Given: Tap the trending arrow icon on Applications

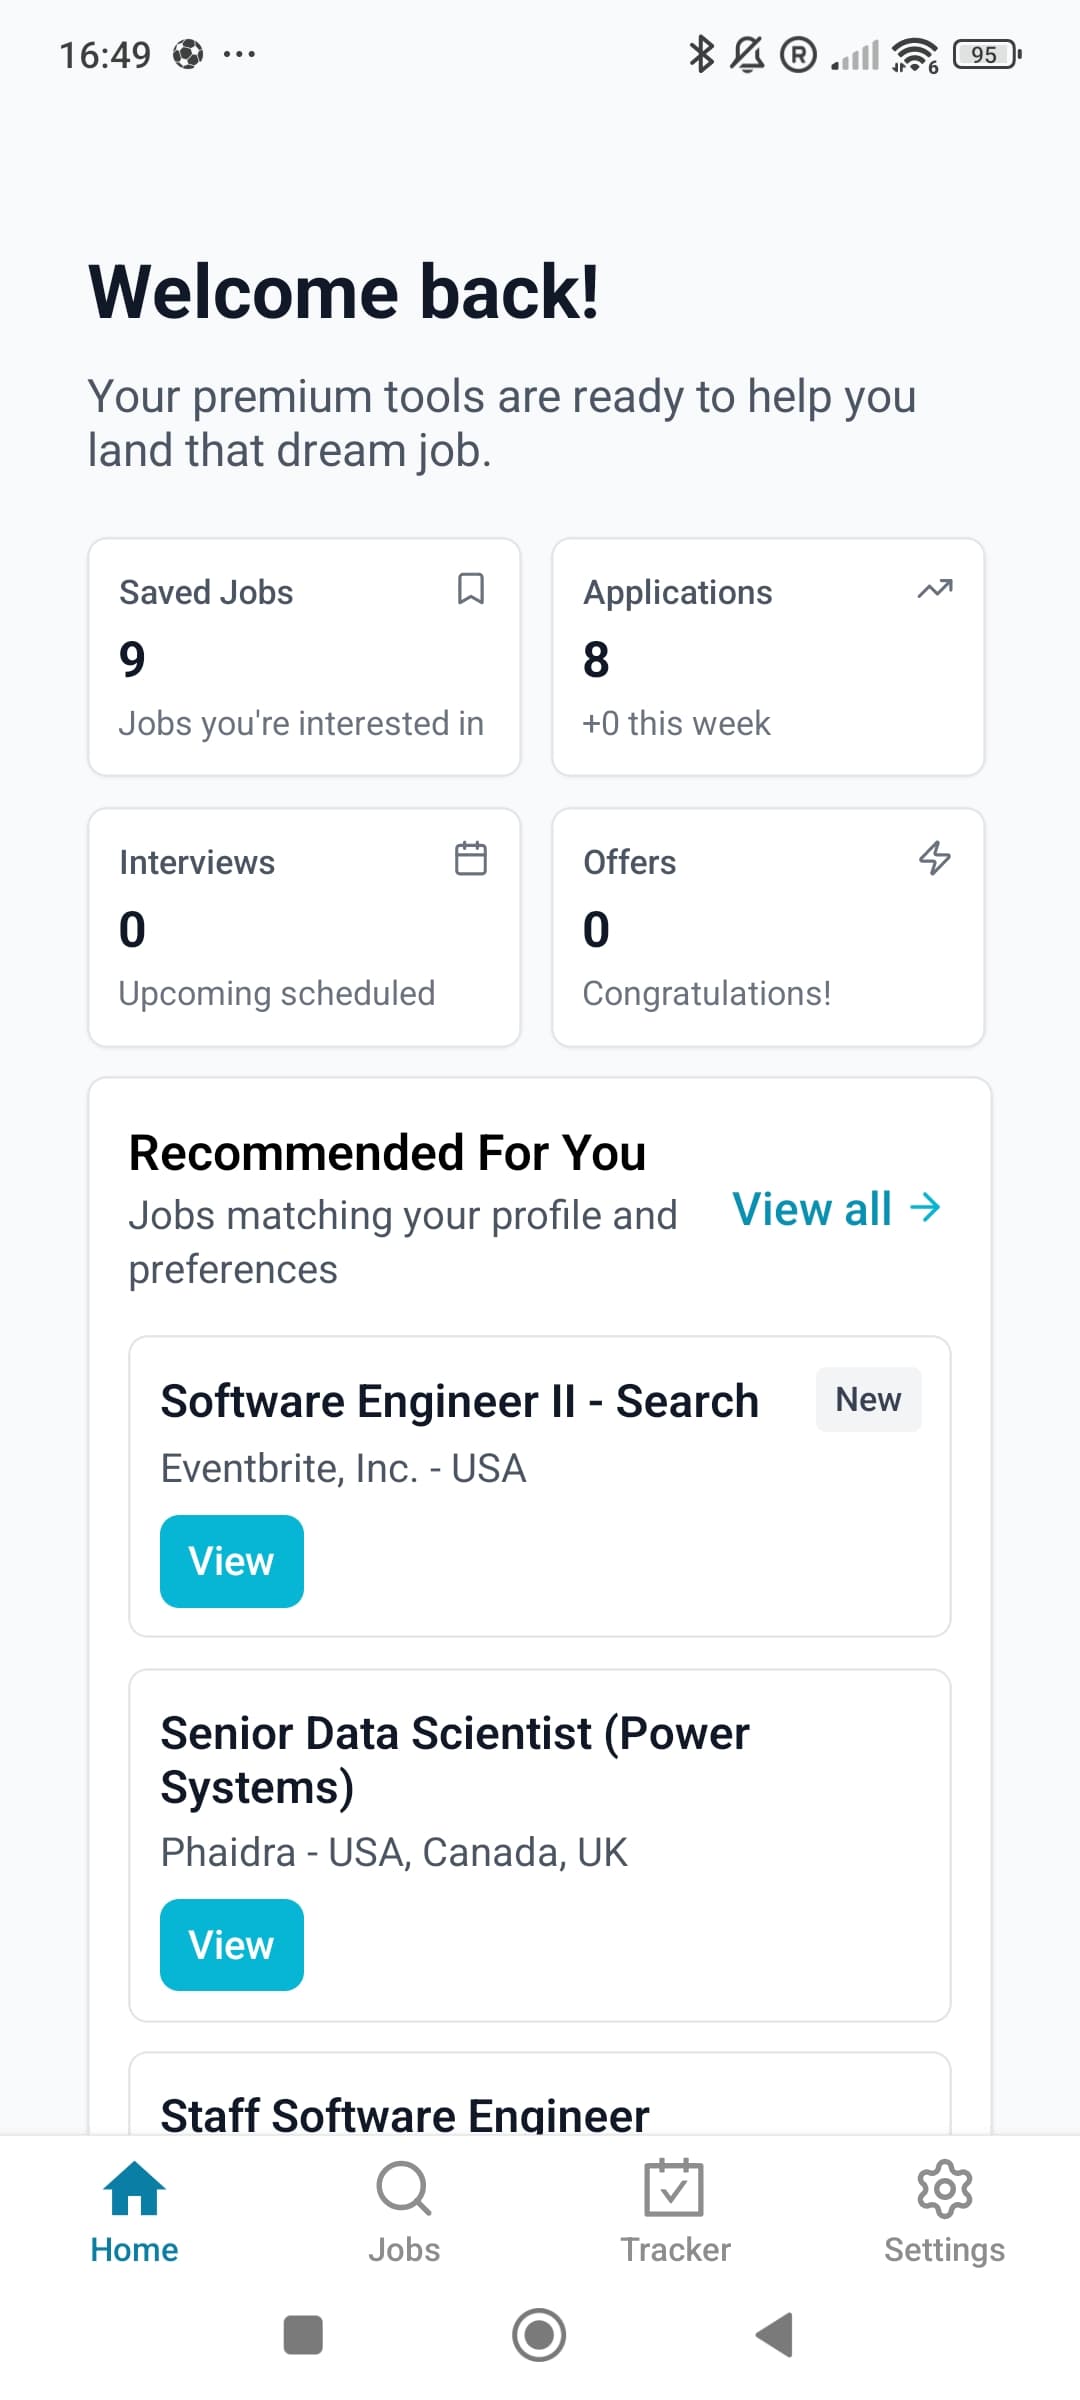Looking at the screenshot, I should (x=935, y=589).
